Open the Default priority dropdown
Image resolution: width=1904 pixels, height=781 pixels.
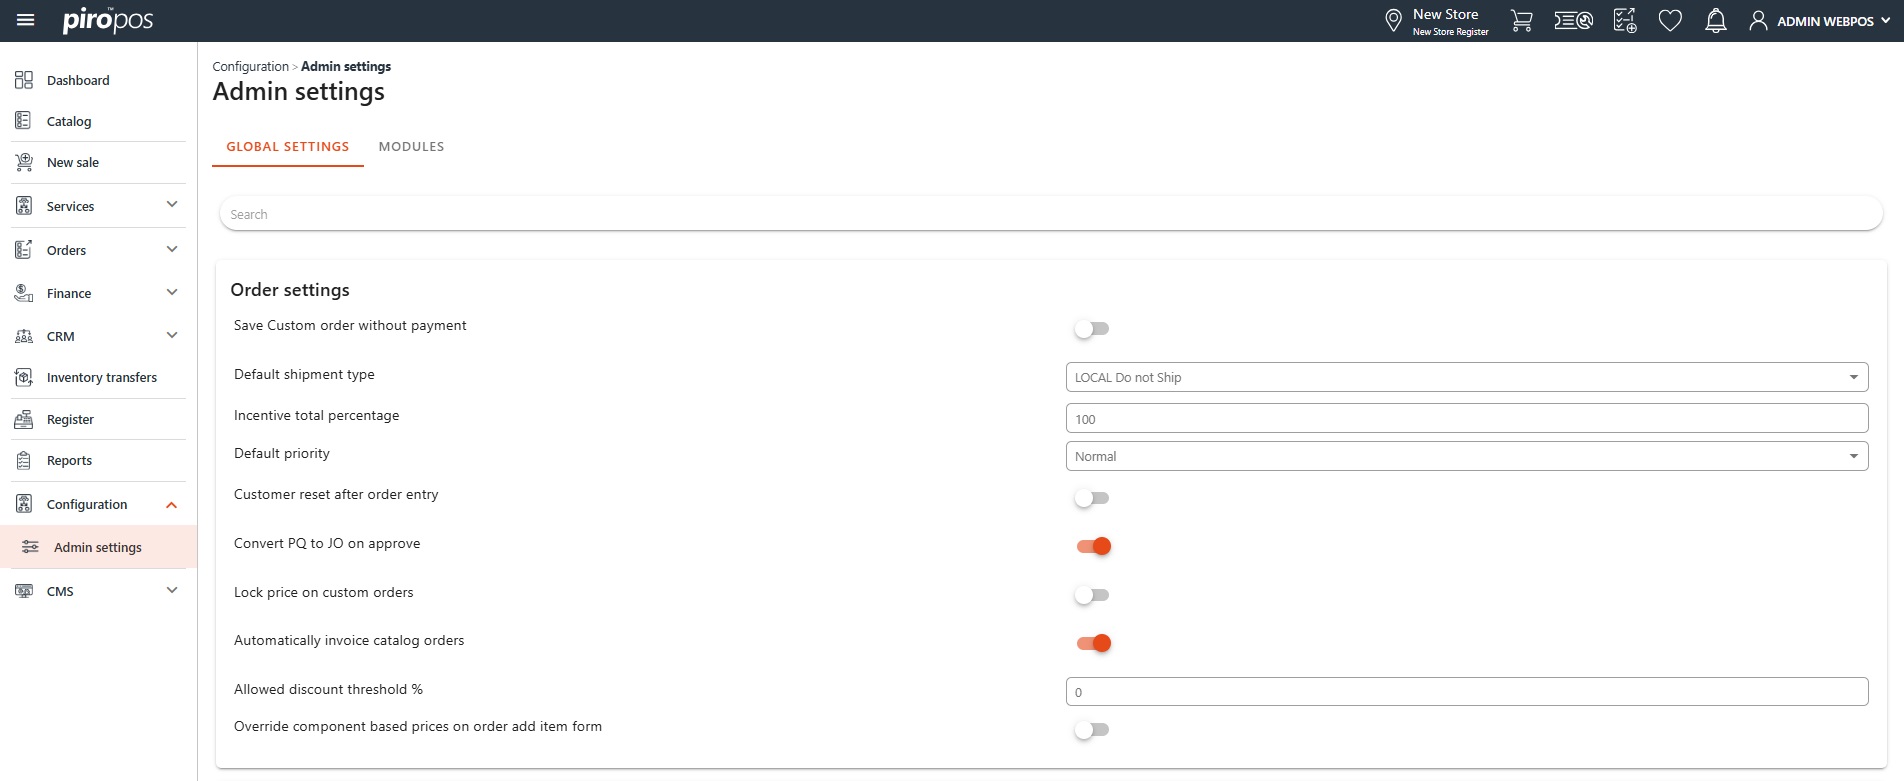point(1466,456)
